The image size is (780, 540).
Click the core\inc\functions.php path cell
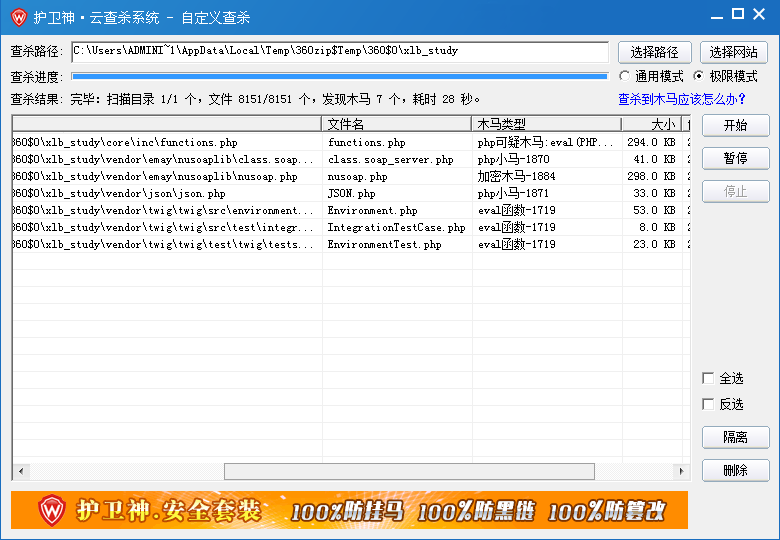pyautogui.click(x=168, y=143)
